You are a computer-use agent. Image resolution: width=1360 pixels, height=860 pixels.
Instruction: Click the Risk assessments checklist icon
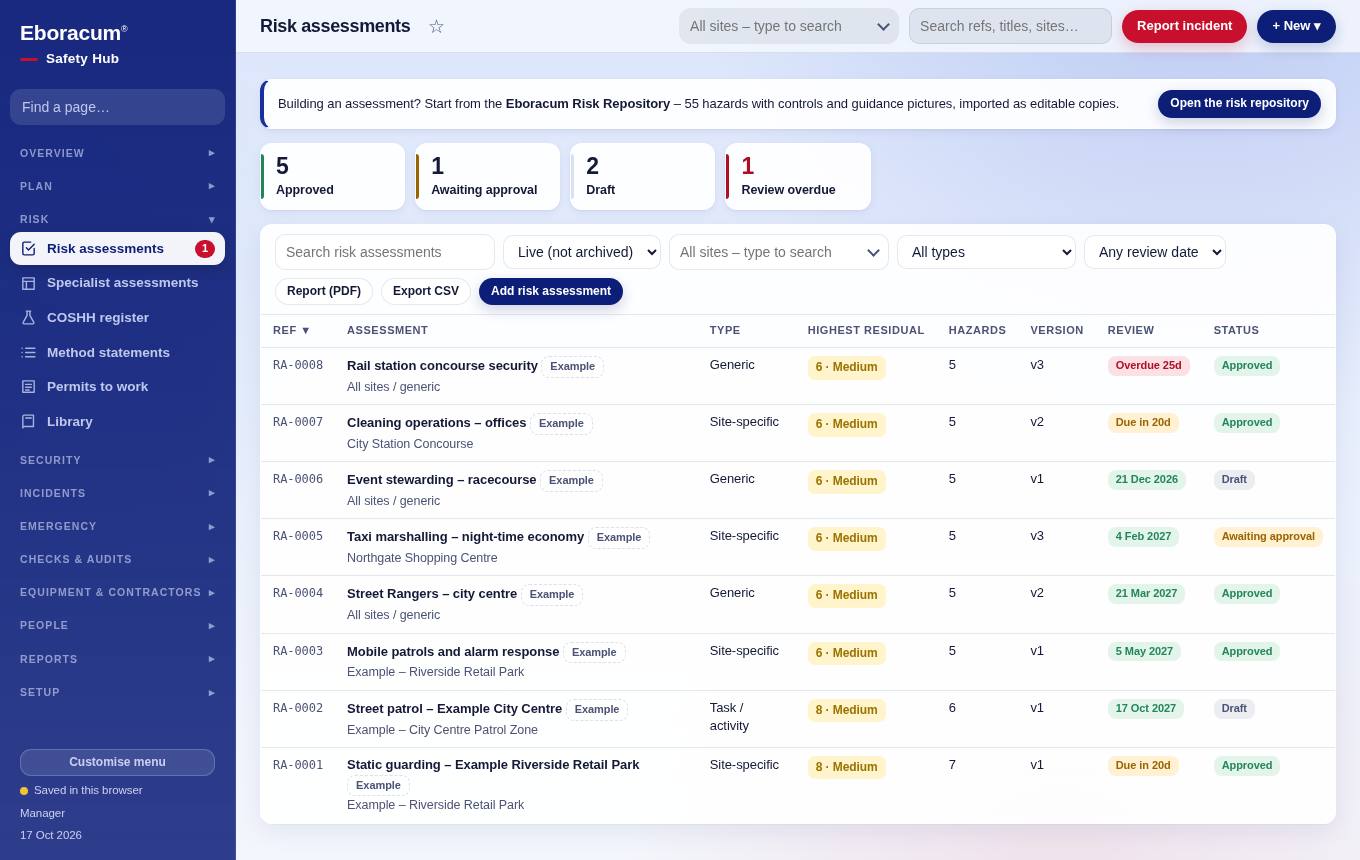click(x=28, y=248)
